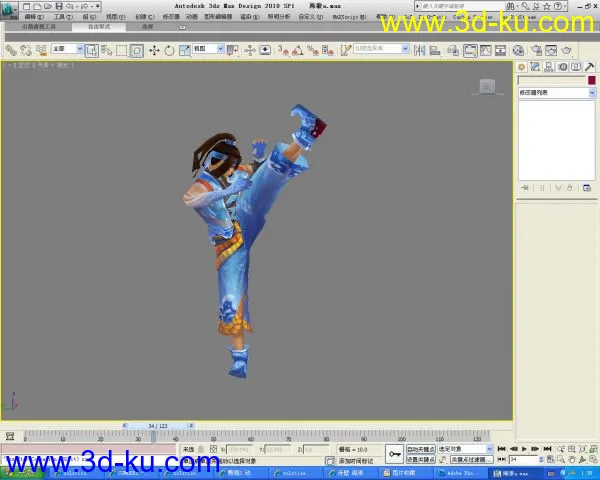Activate the Select and Rotate tool
The image size is (600, 480).
pyautogui.click(x=169, y=51)
